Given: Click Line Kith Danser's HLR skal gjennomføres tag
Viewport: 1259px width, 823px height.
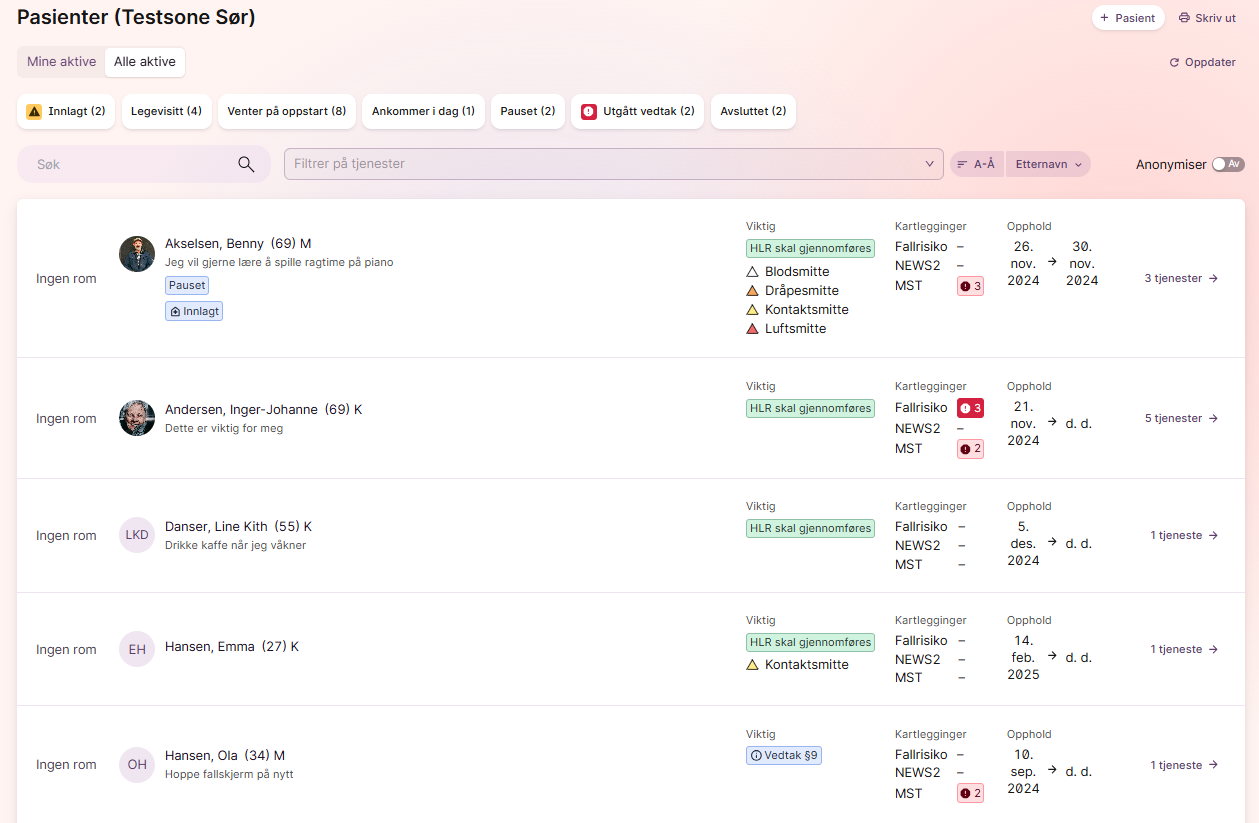Looking at the screenshot, I should (x=810, y=528).
